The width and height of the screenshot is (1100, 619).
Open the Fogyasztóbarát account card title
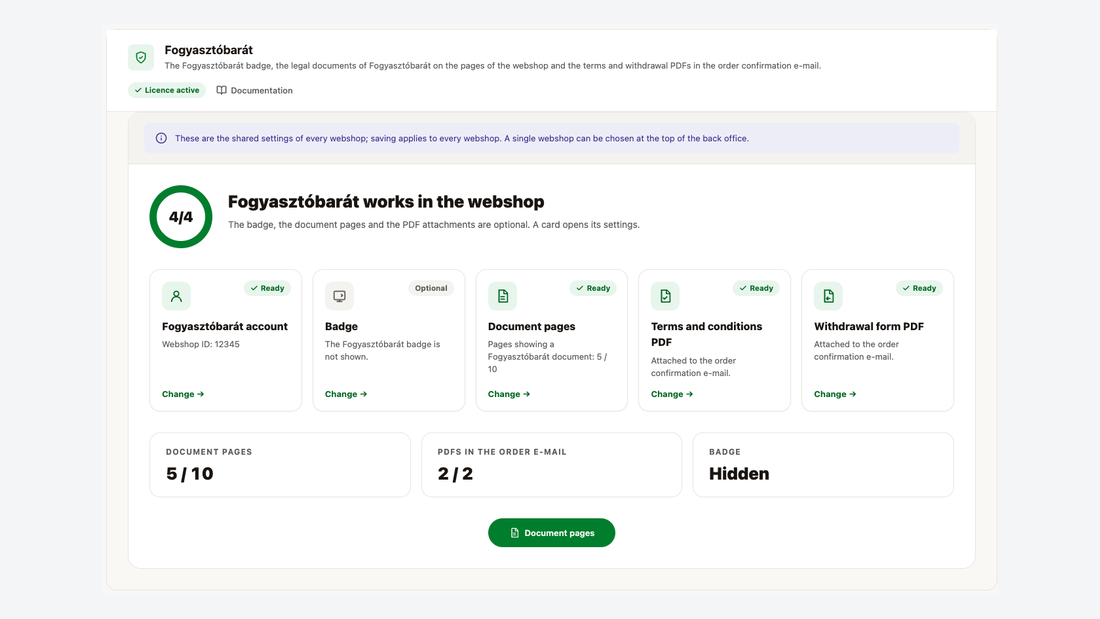pos(224,326)
